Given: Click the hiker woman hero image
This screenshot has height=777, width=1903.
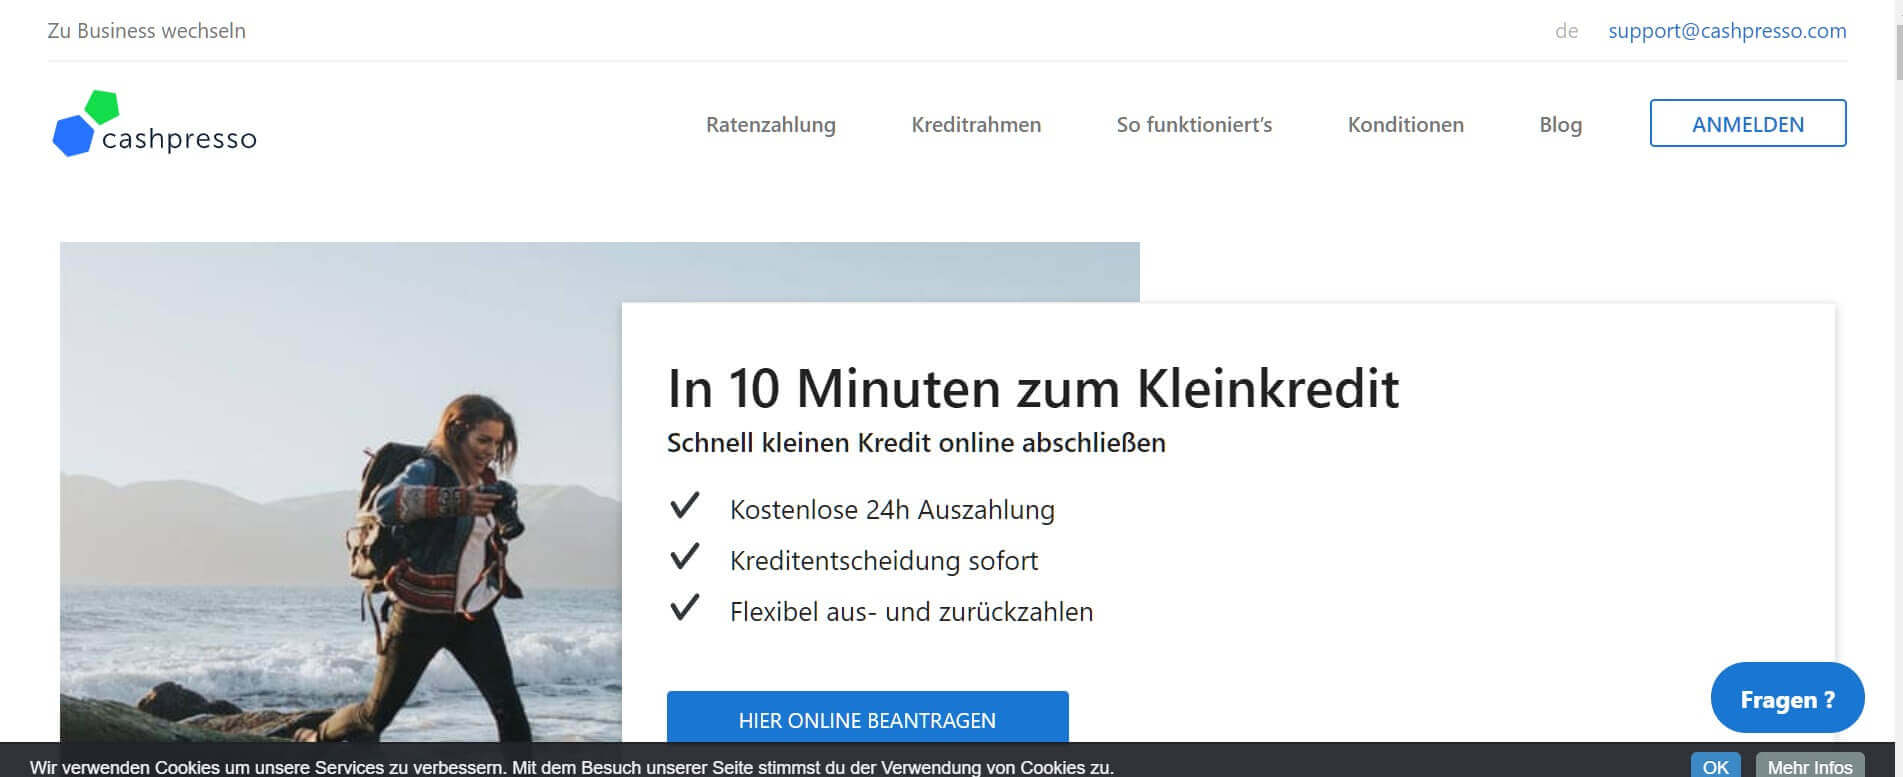Looking at the screenshot, I should pyautogui.click(x=340, y=490).
